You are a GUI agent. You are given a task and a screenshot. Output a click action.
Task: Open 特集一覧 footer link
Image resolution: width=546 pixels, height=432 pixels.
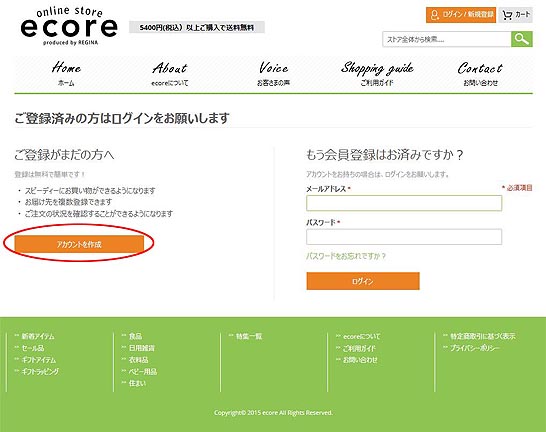click(x=249, y=336)
